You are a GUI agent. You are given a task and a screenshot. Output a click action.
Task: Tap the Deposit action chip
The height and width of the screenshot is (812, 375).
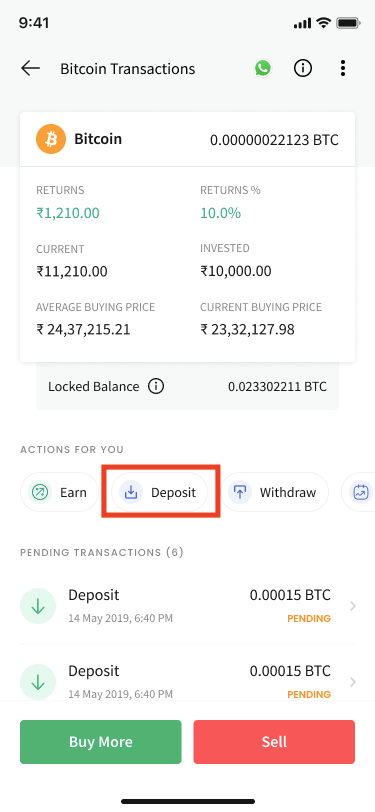click(x=160, y=492)
